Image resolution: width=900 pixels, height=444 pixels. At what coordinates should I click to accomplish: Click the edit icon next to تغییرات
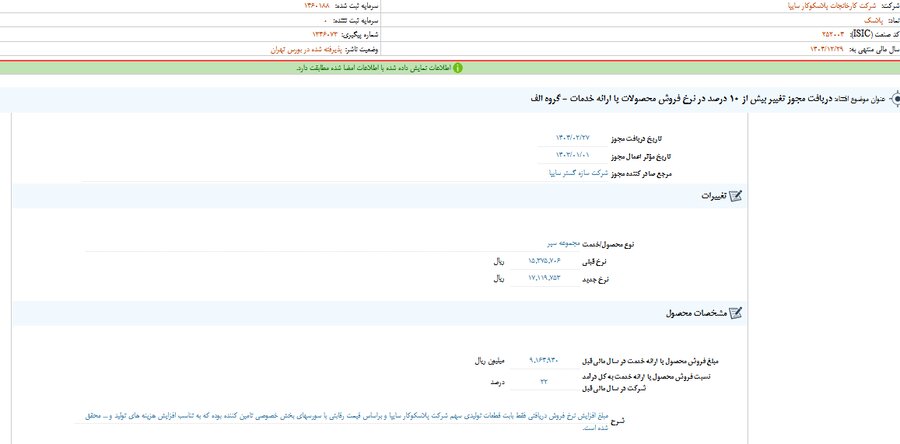point(736,197)
